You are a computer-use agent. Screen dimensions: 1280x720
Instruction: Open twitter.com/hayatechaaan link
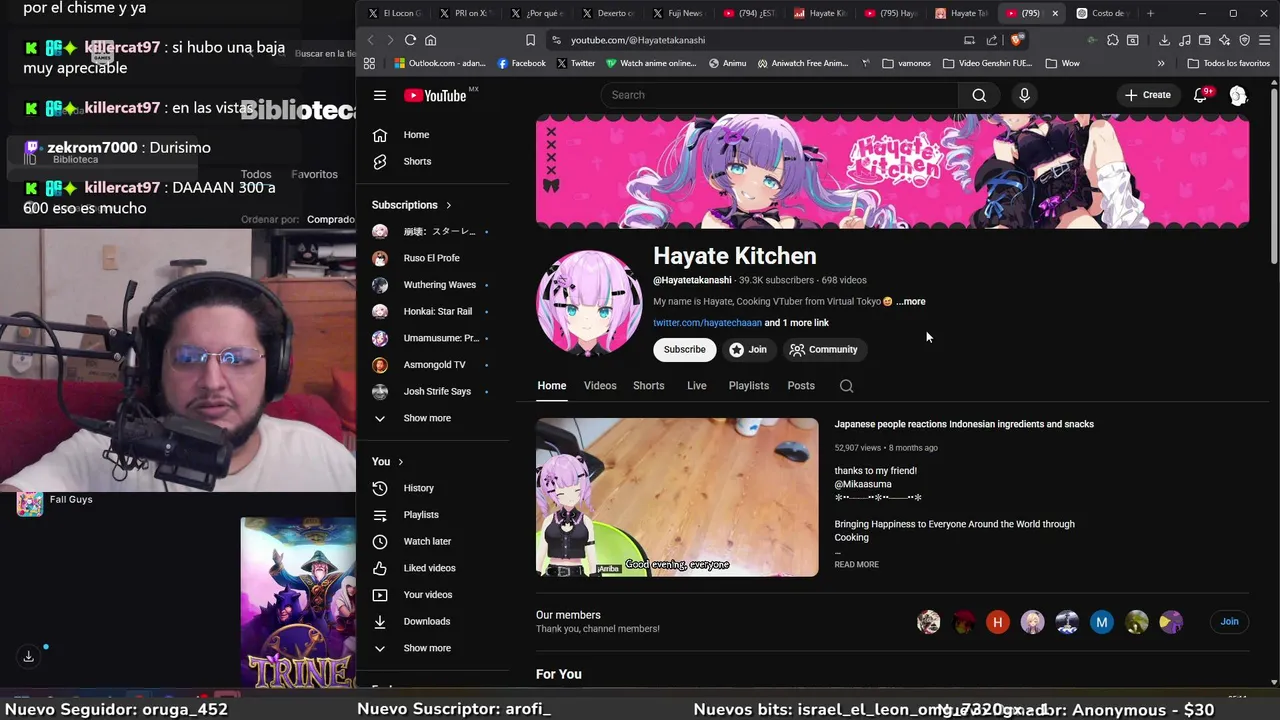pyautogui.click(x=707, y=323)
